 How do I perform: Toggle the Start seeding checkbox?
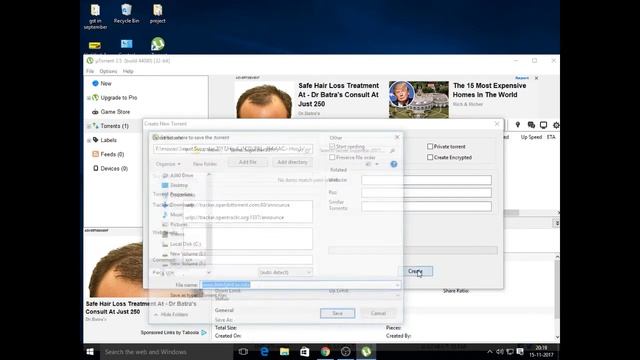coord(332,146)
